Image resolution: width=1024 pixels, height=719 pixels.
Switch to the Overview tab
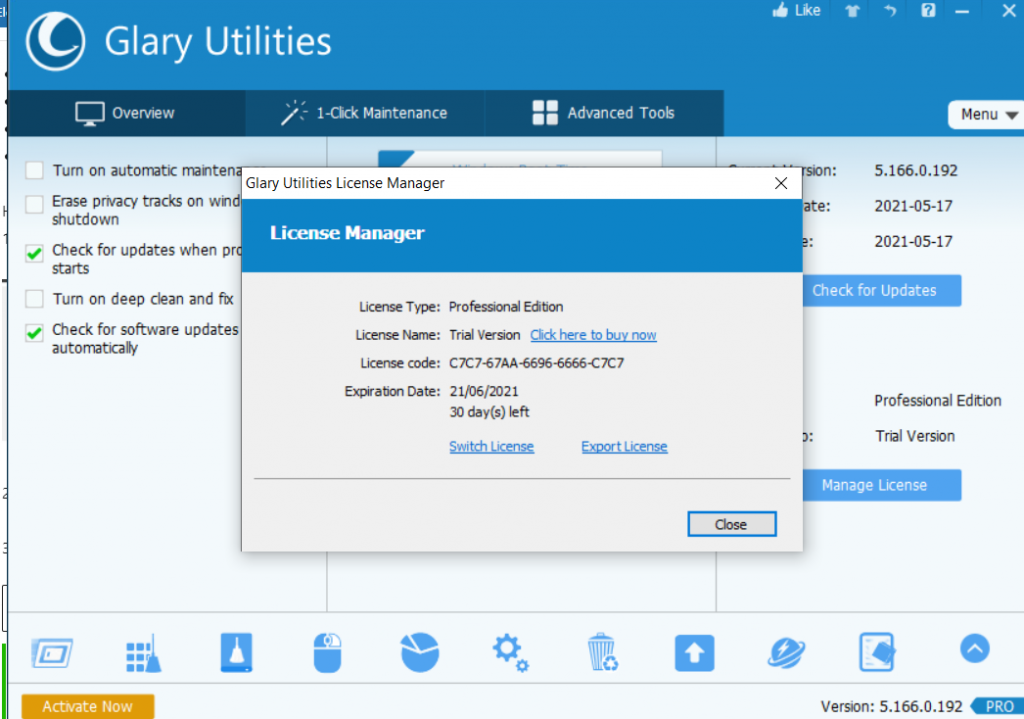126,113
